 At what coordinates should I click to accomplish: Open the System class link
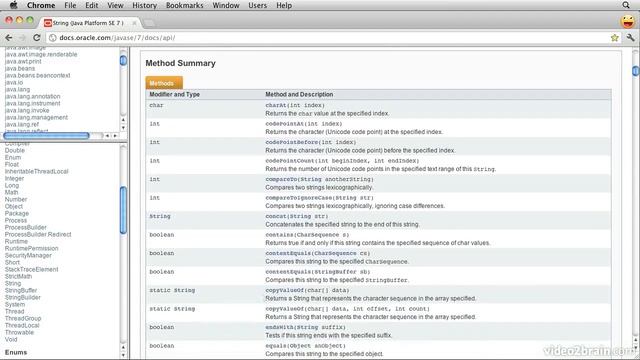point(15,304)
